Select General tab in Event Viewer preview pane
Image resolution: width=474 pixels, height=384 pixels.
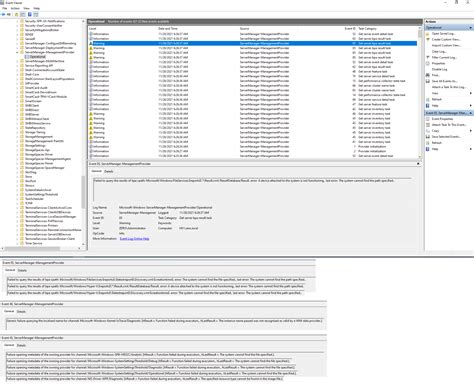pos(96,171)
